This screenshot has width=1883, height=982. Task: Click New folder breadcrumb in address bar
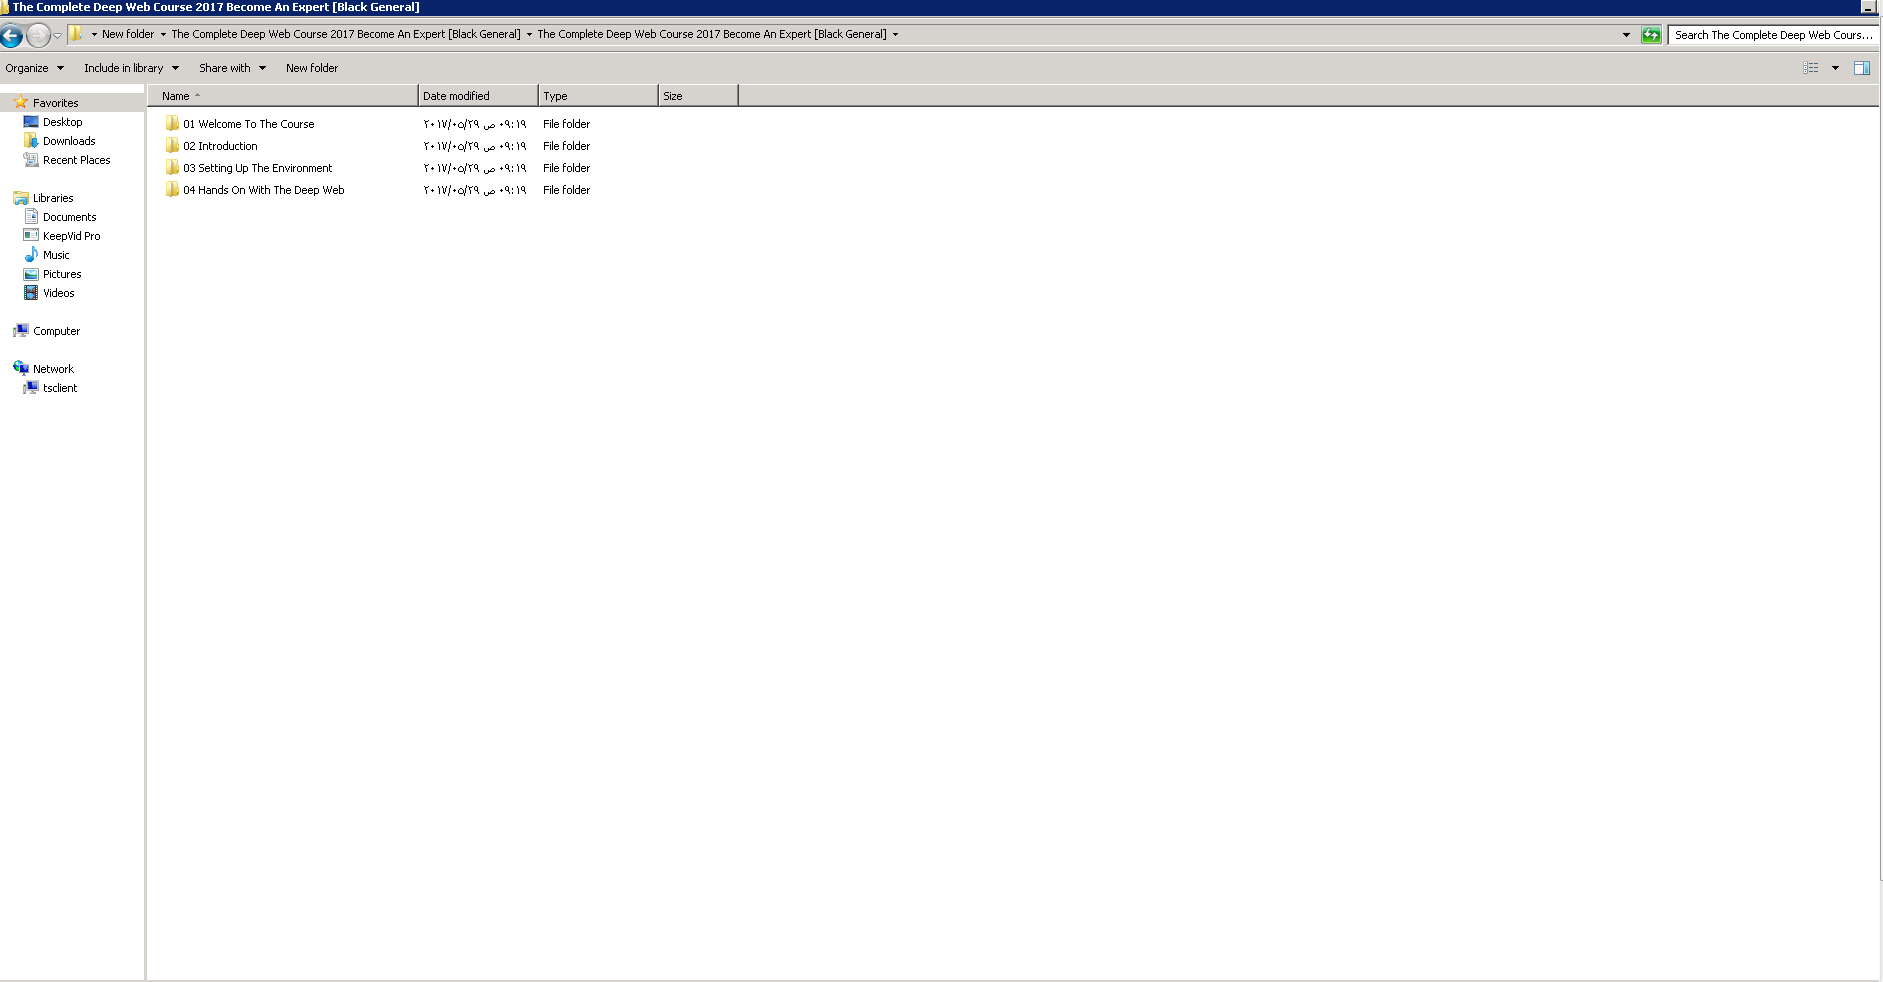click(128, 34)
